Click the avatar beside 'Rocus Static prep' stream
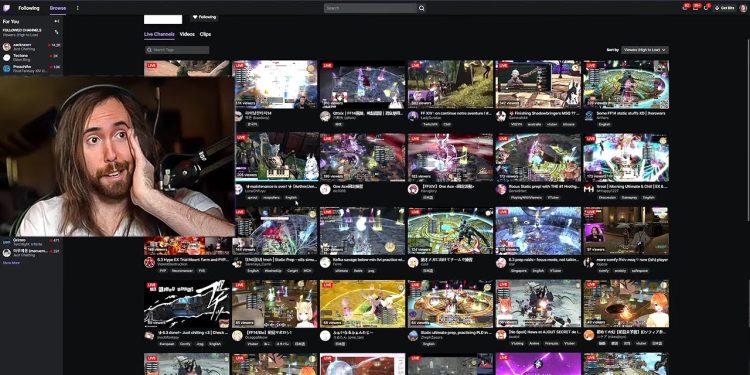 tap(501, 189)
